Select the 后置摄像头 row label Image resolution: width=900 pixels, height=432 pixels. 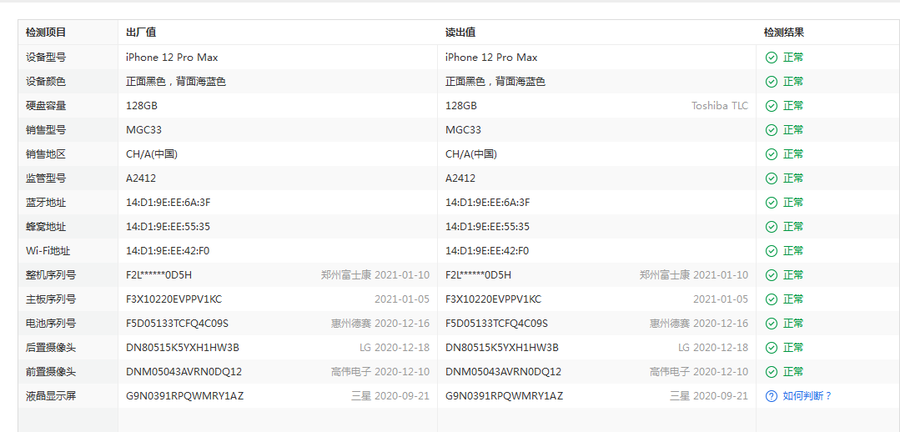[51, 348]
